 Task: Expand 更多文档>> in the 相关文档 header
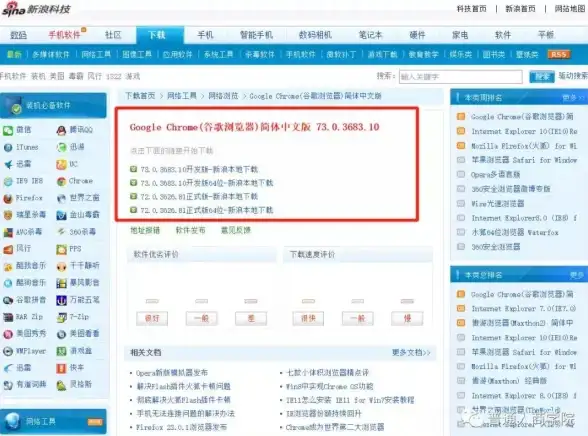click(x=411, y=353)
